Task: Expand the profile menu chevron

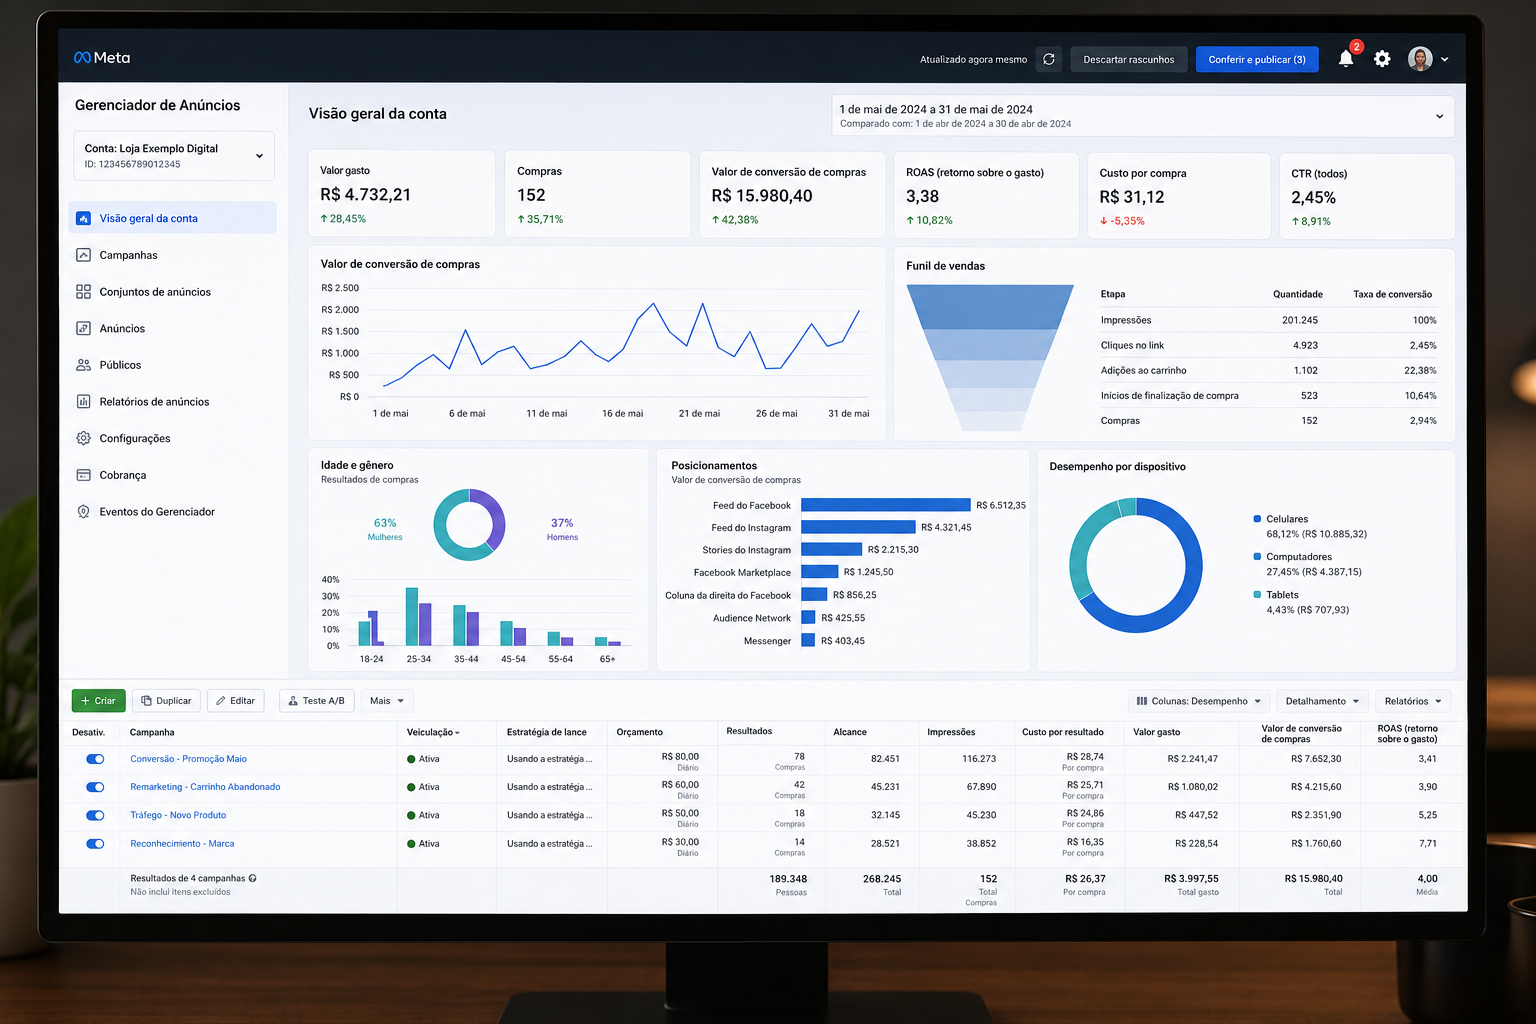Action: 1445,60
